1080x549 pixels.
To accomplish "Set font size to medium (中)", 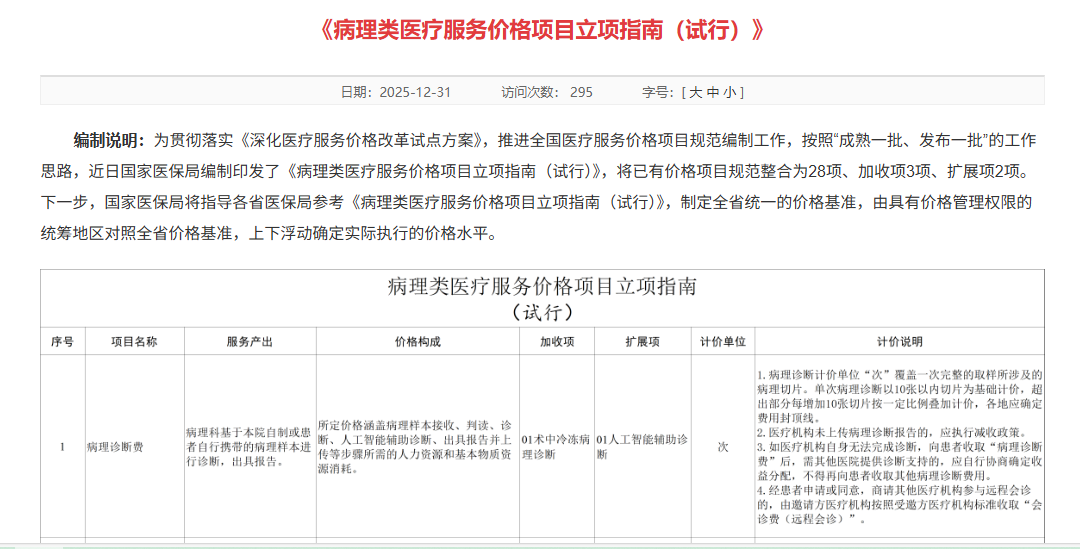I will [x=712, y=92].
